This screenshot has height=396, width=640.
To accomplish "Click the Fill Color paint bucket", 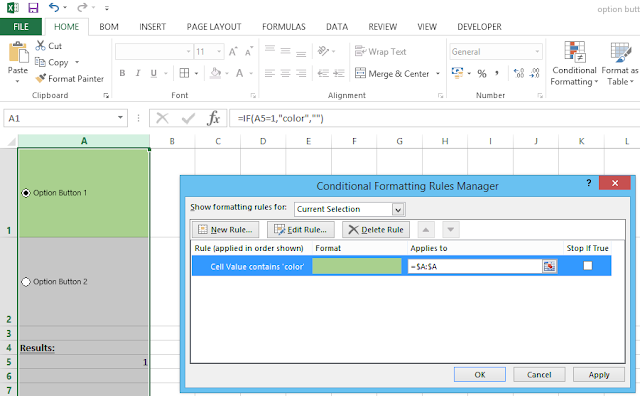I will [x=216, y=73].
